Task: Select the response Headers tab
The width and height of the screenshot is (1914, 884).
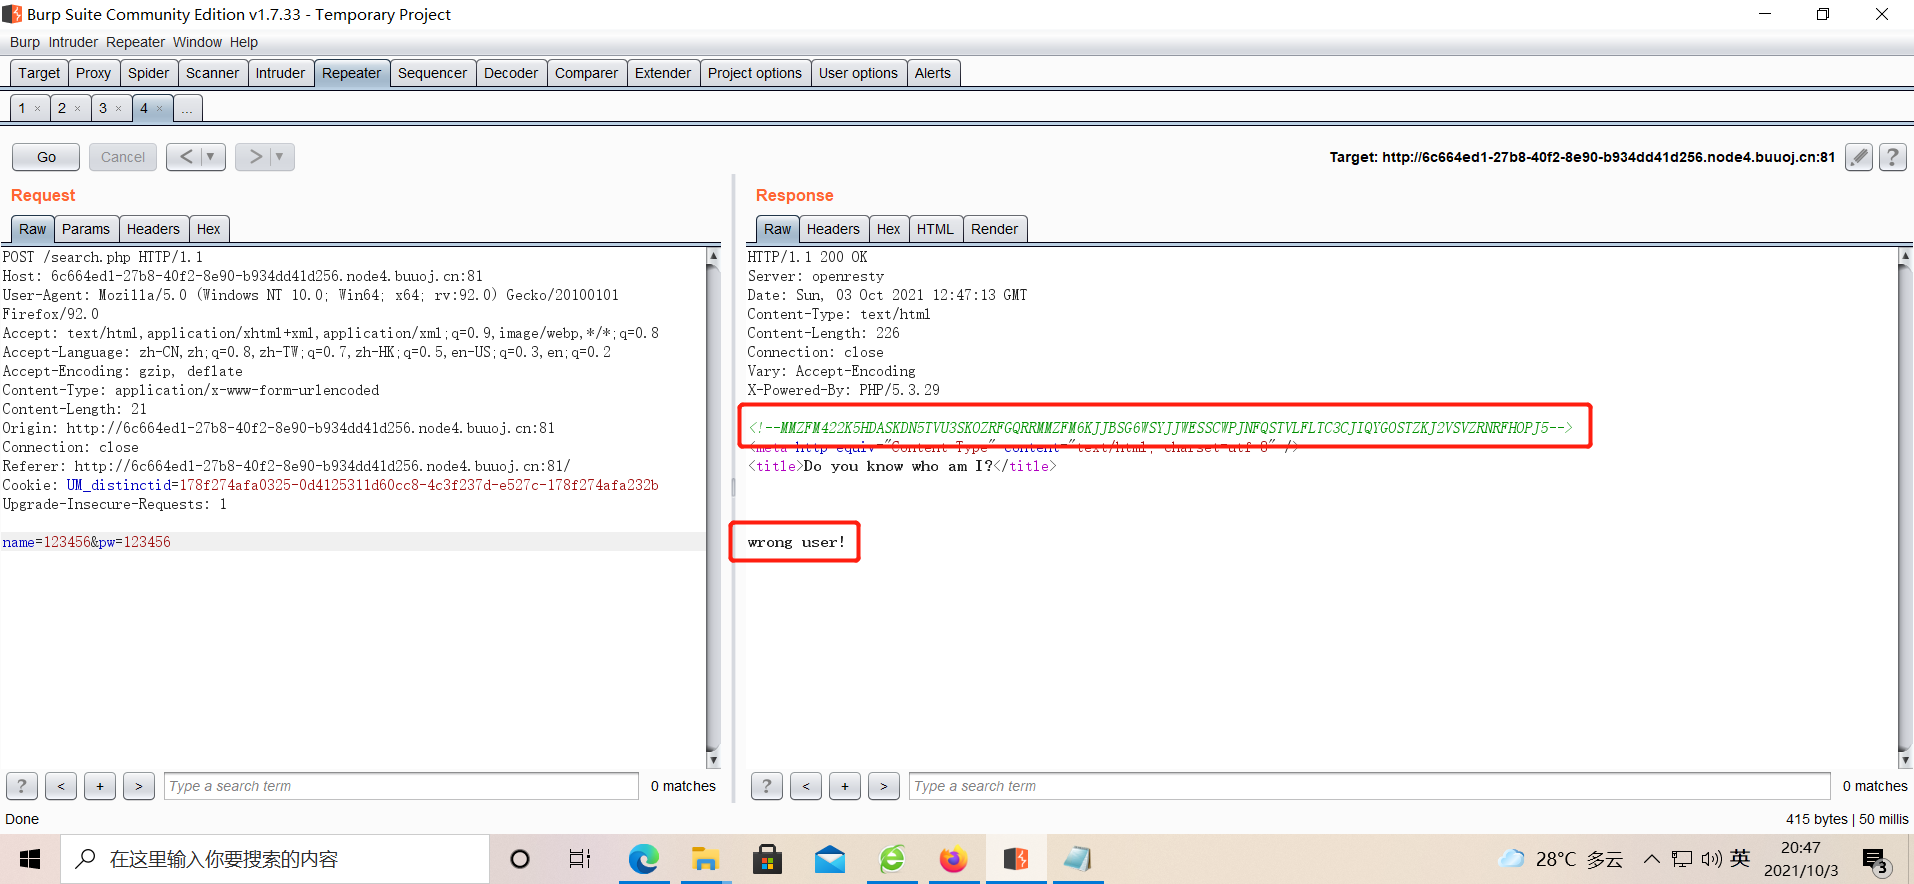Action: (x=833, y=229)
